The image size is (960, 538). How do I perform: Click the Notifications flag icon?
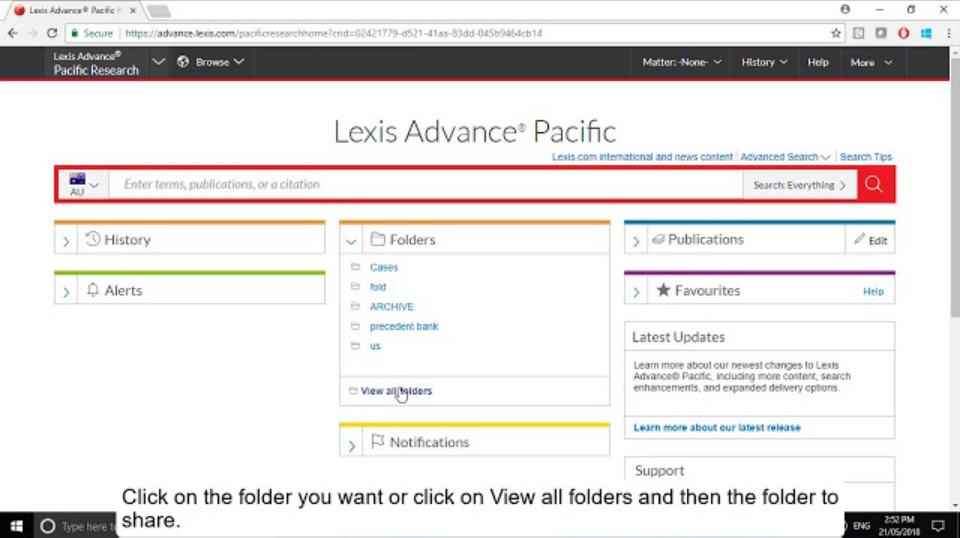point(377,441)
